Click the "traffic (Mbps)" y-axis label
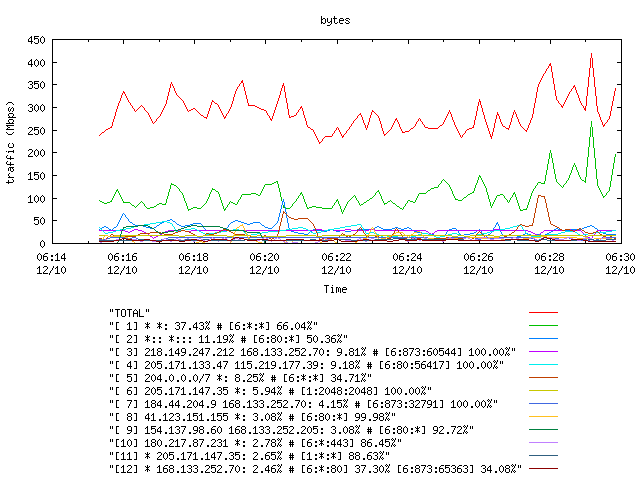The image size is (640, 480). [10, 143]
